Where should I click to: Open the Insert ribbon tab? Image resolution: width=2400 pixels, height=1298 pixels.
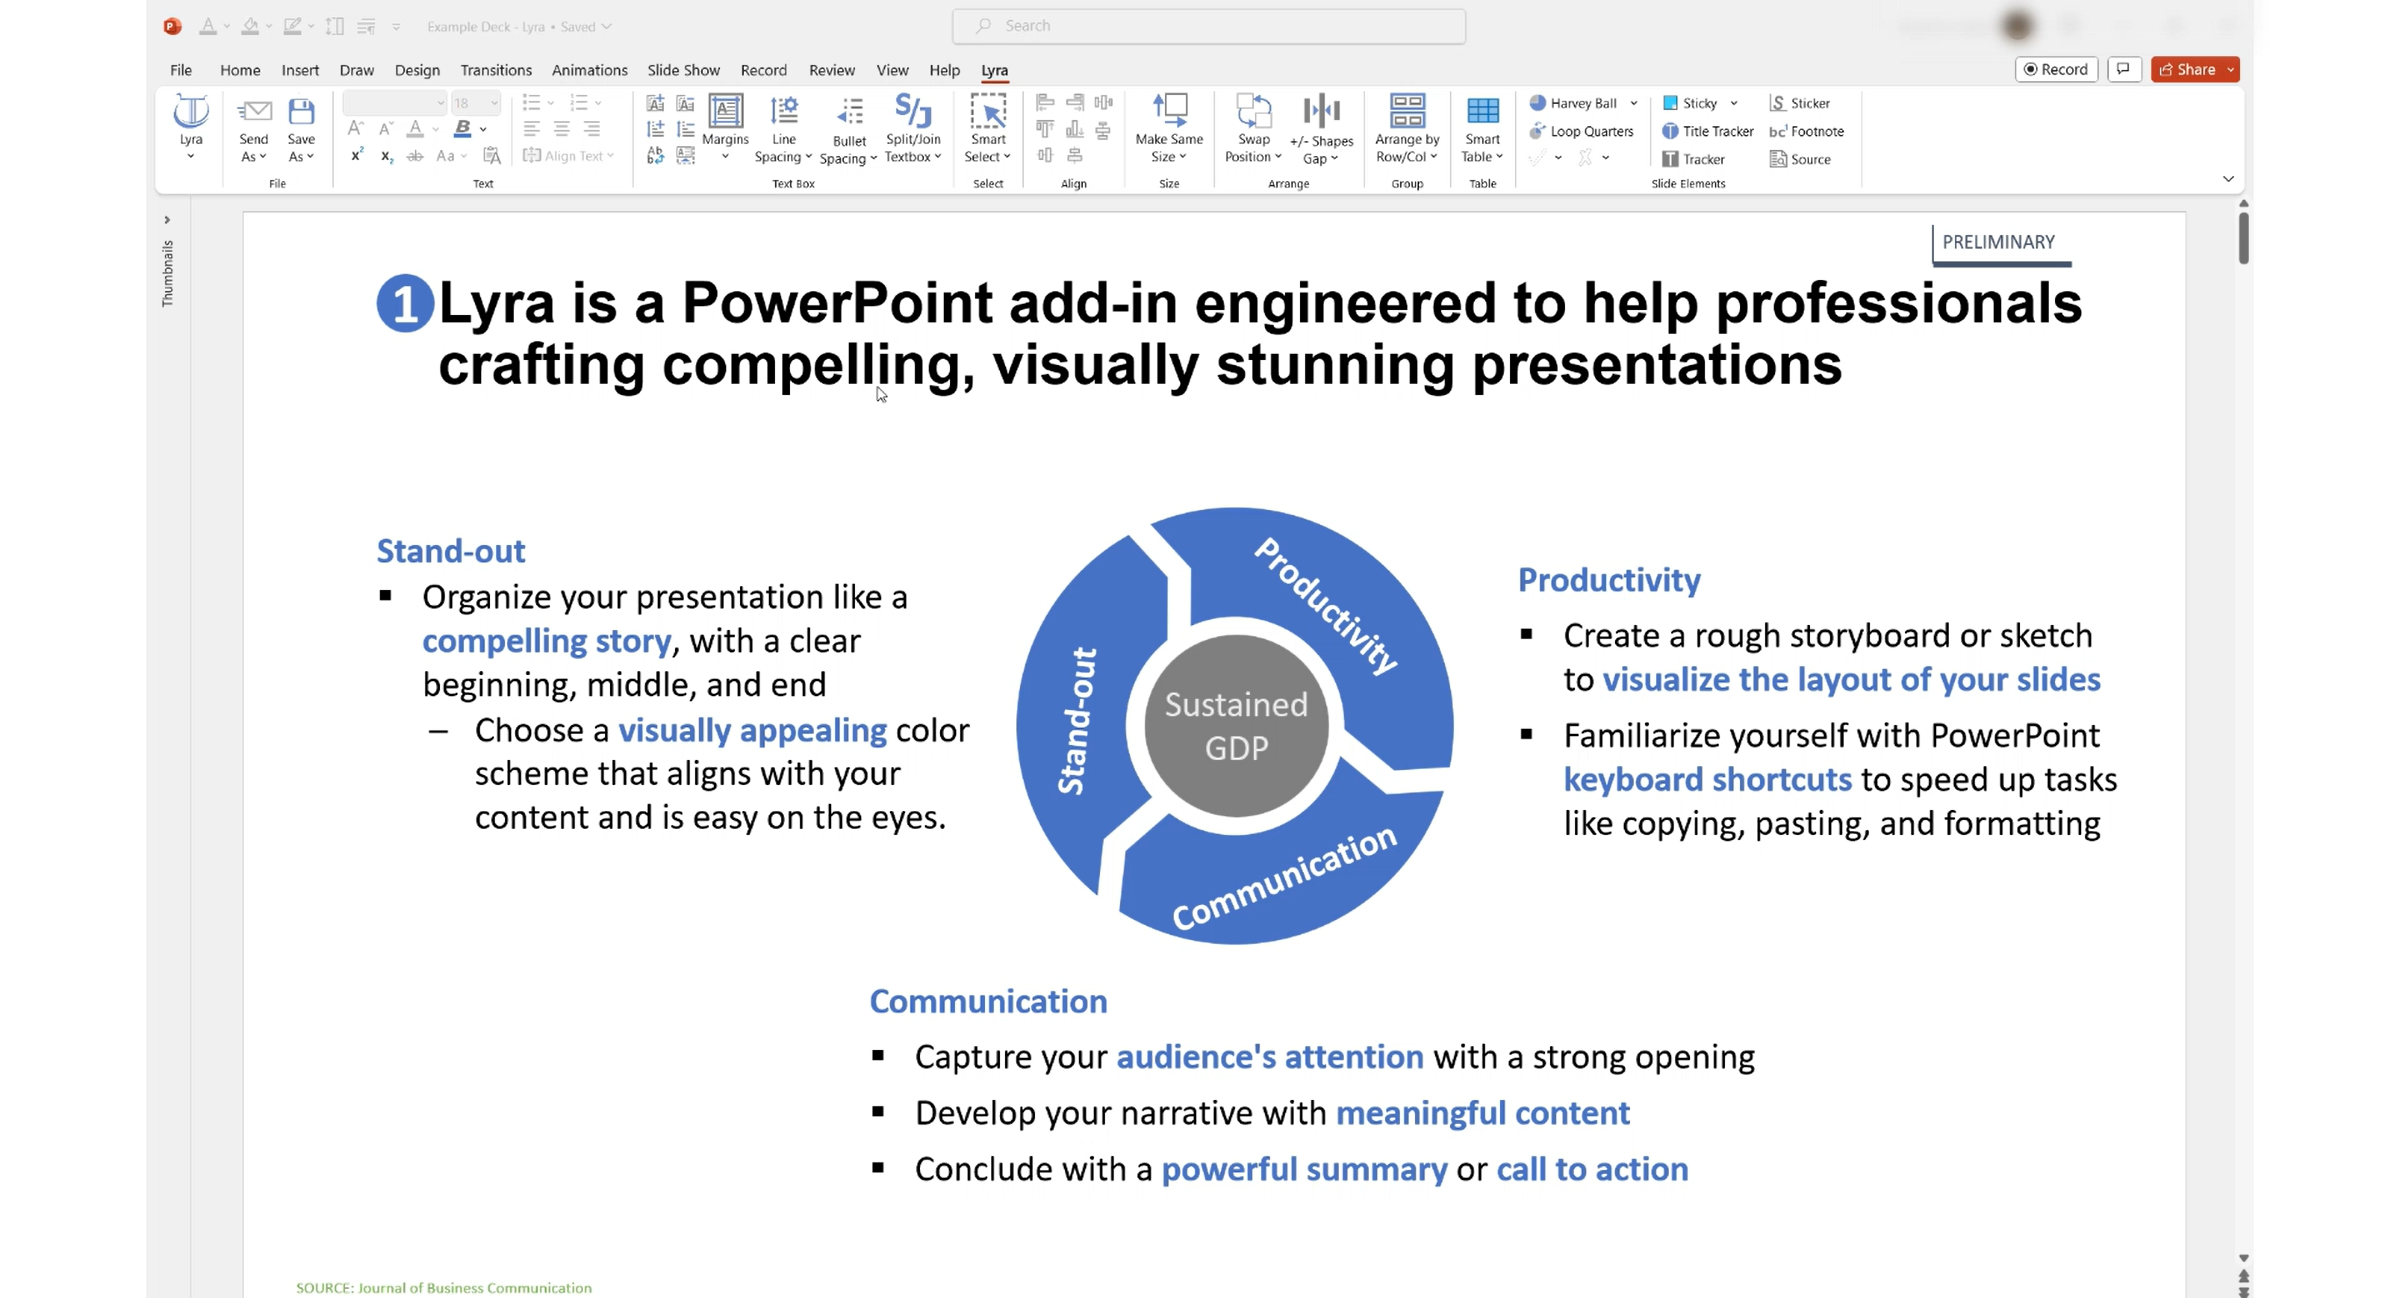pos(300,70)
